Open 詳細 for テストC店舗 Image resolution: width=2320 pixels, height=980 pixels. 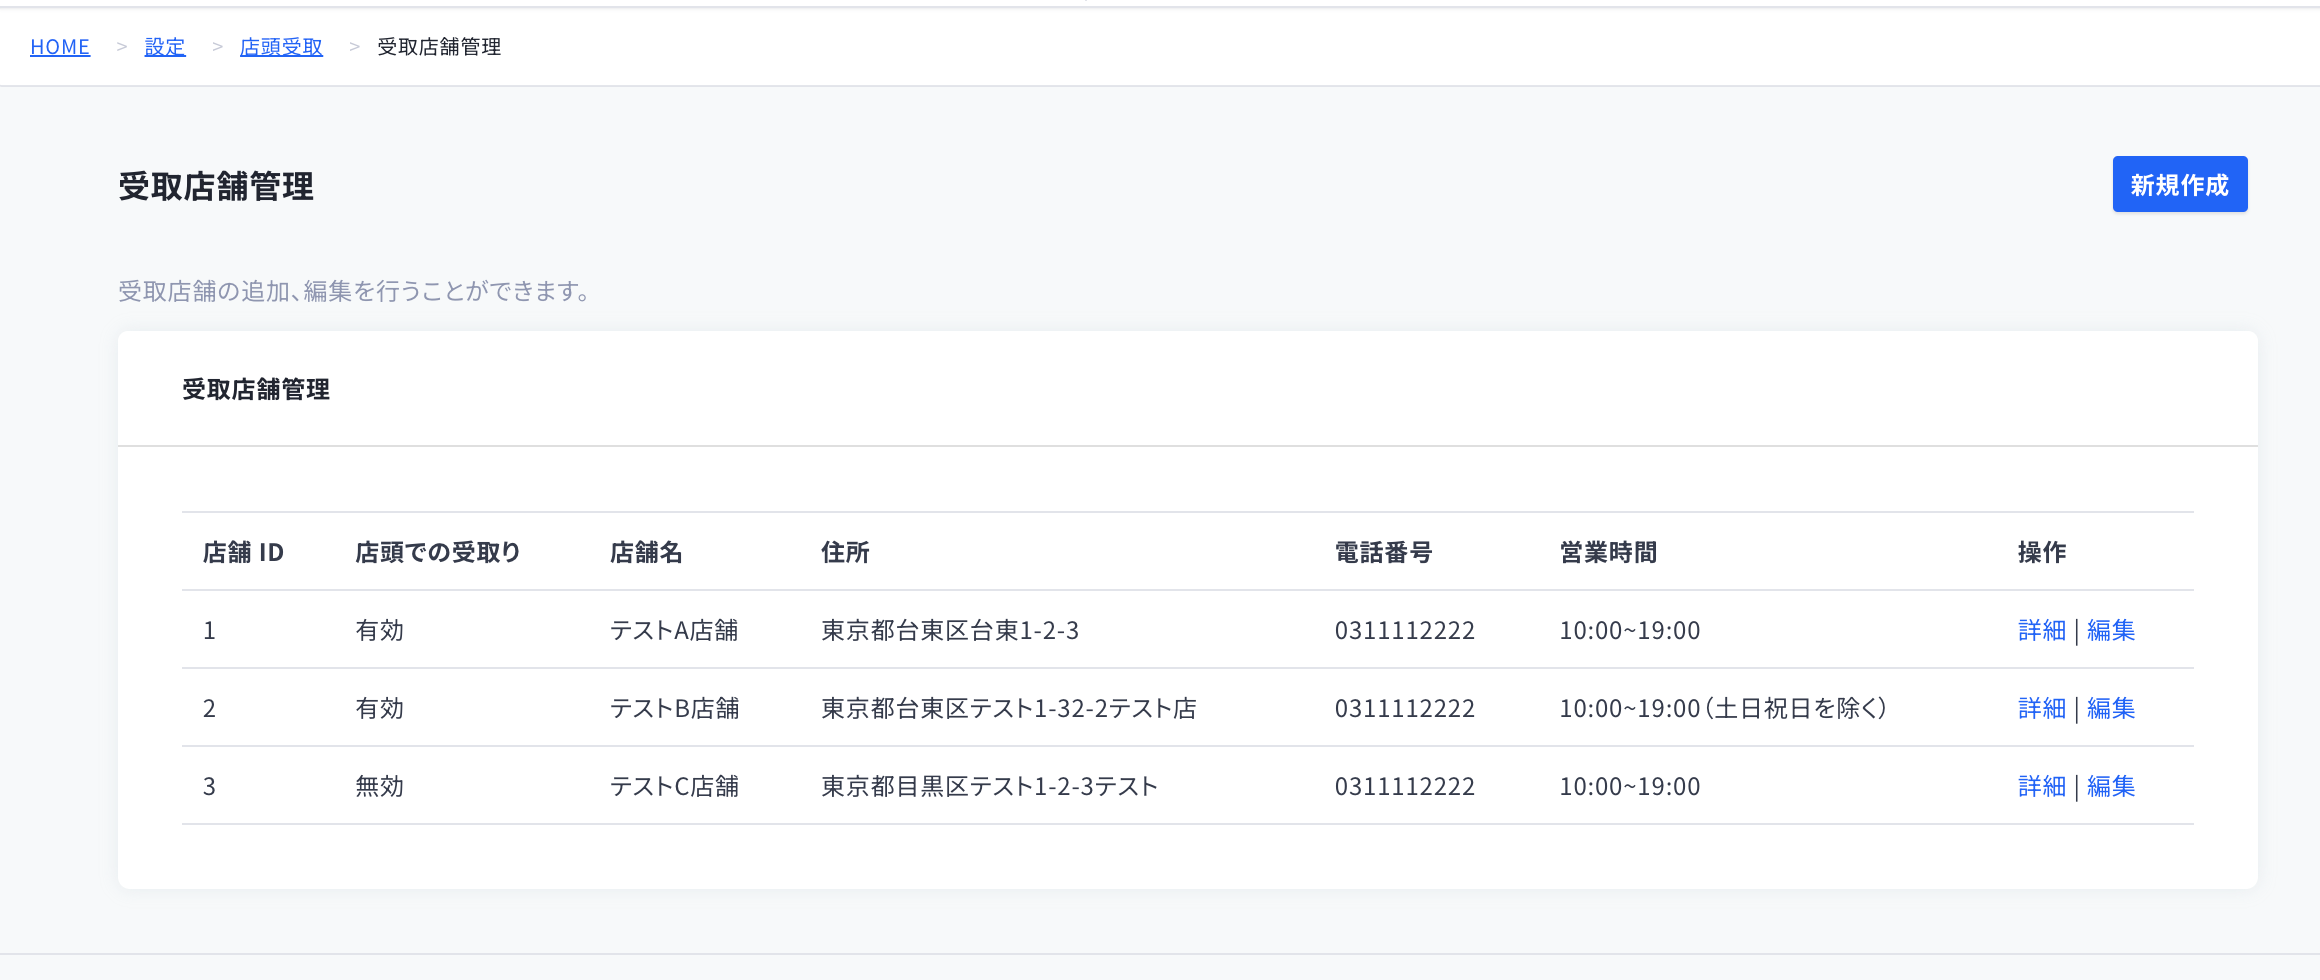pyautogui.click(x=2041, y=786)
